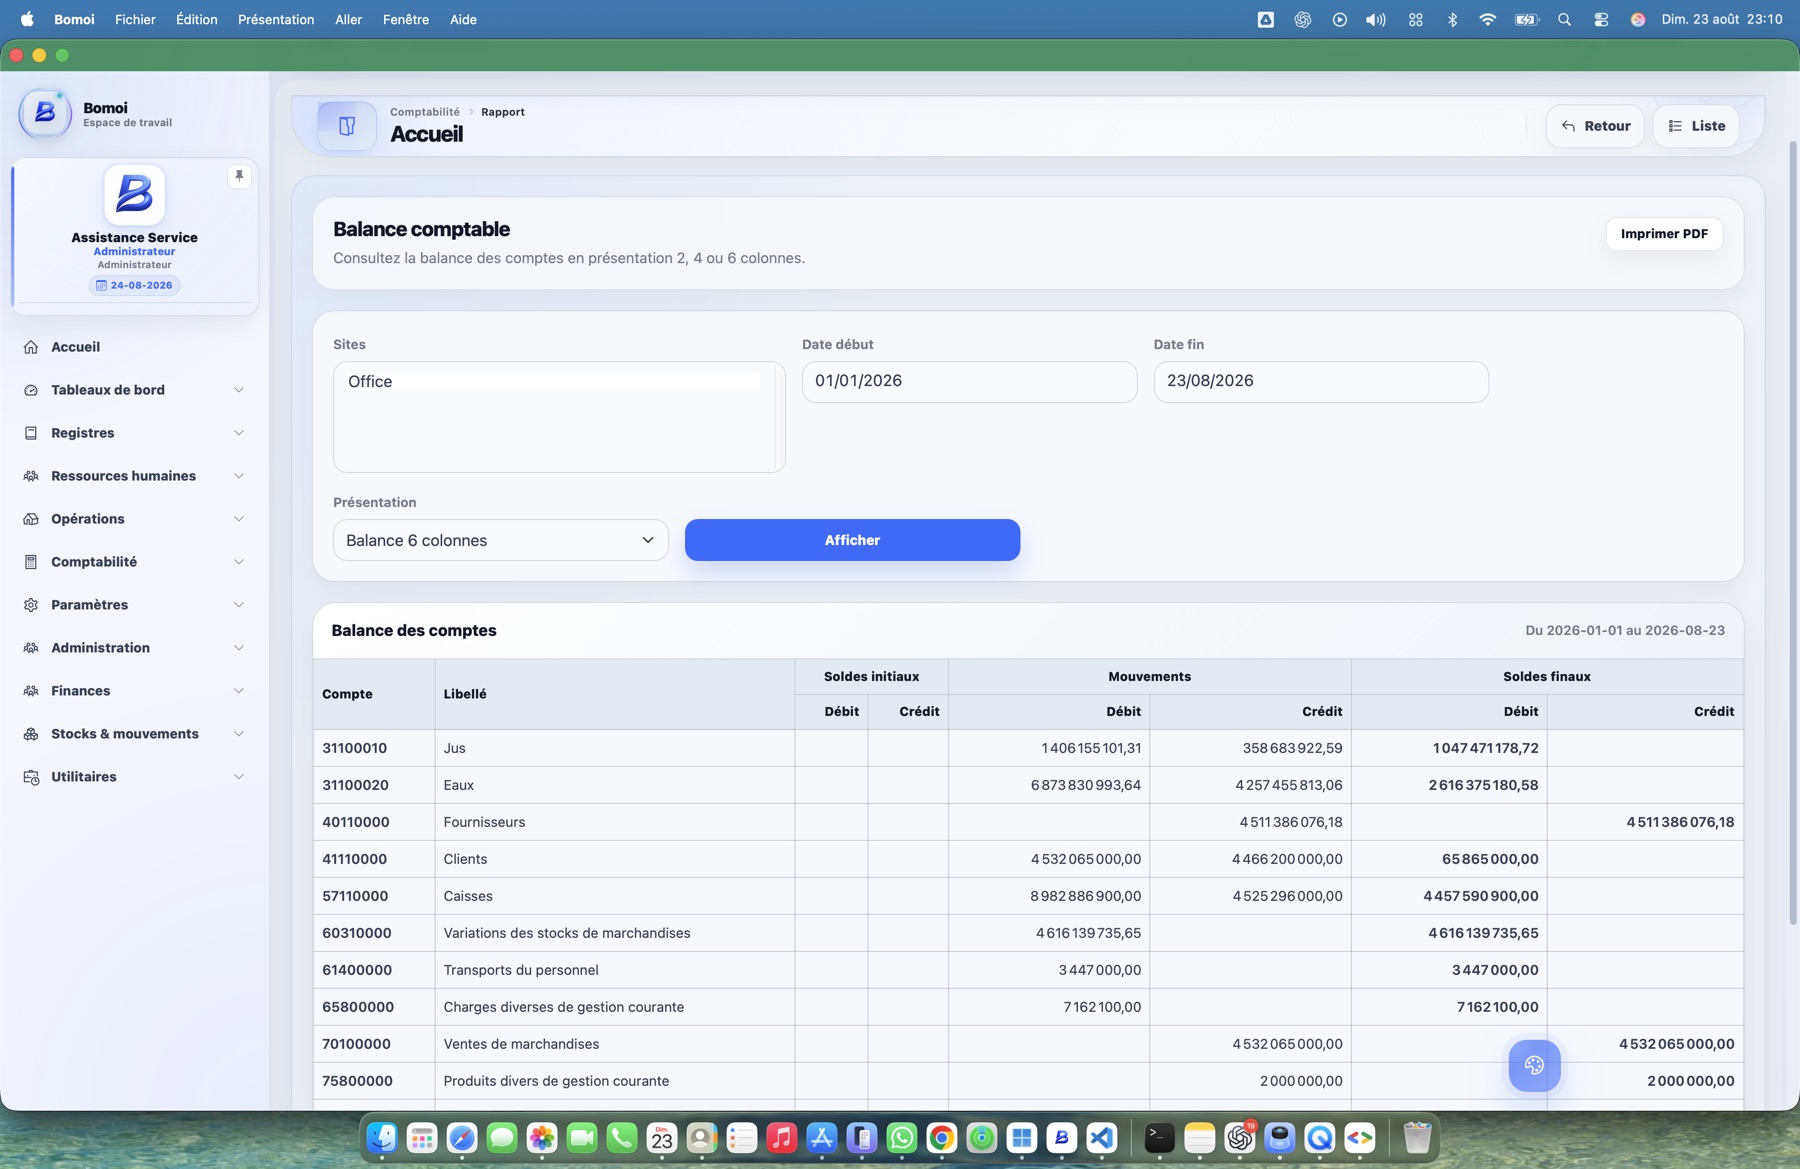Click Ventes de marchandises row label
The image size is (1800, 1169).
[x=521, y=1044]
